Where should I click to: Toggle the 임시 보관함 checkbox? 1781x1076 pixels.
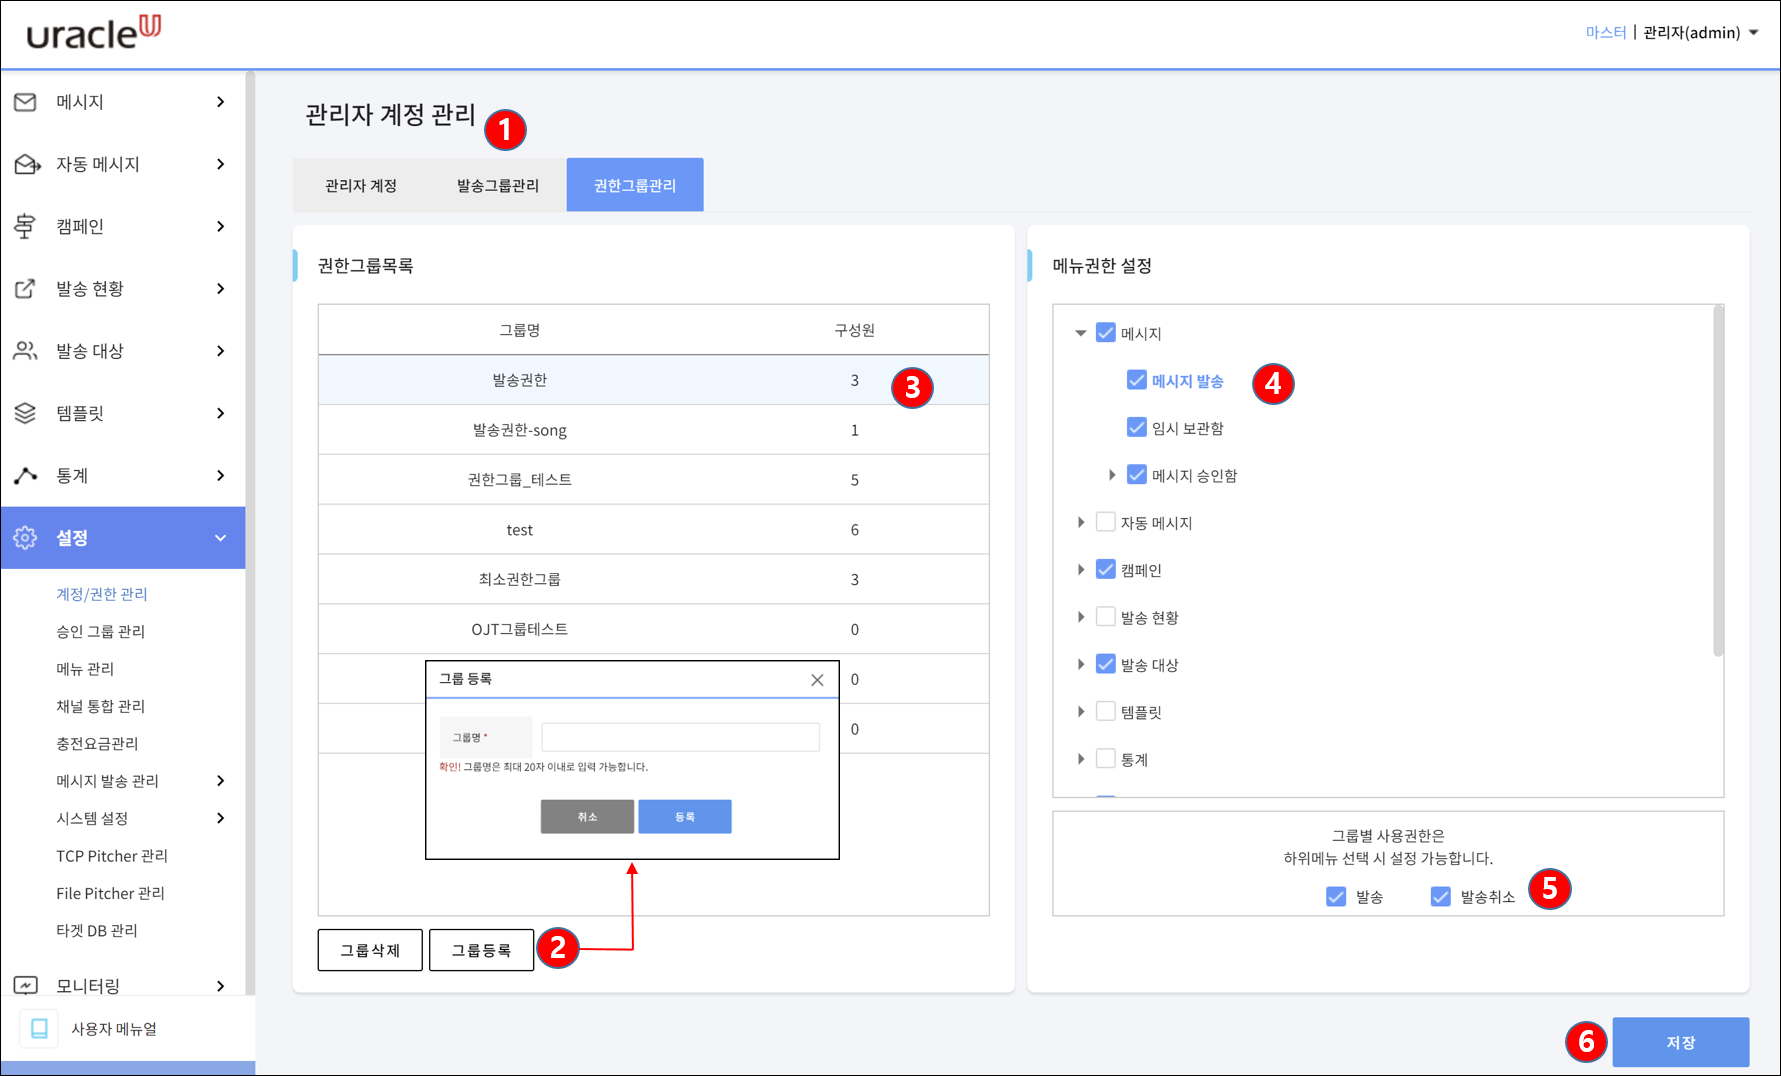click(x=1137, y=428)
